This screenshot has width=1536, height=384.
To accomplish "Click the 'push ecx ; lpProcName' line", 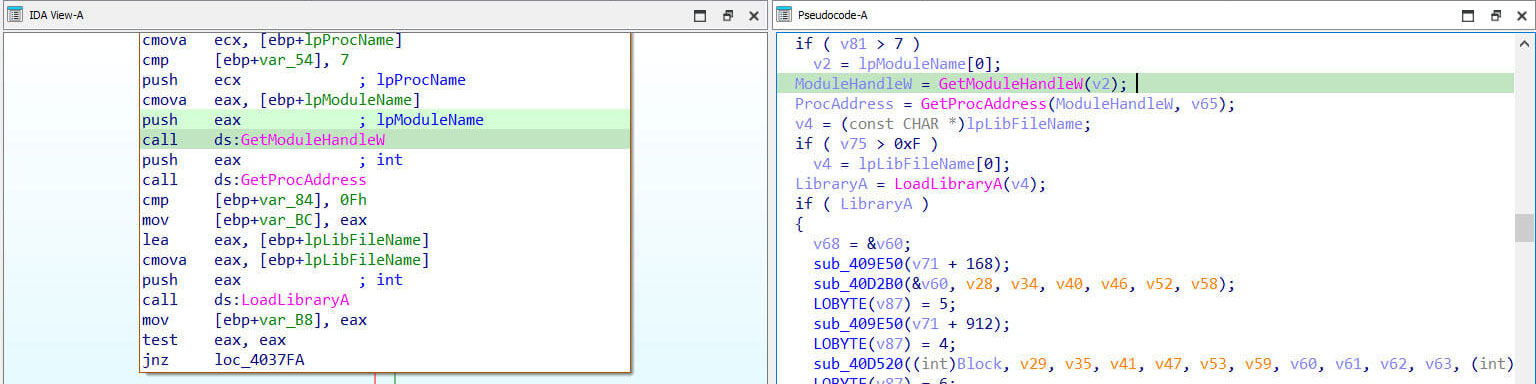I will click(x=304, y=80).
